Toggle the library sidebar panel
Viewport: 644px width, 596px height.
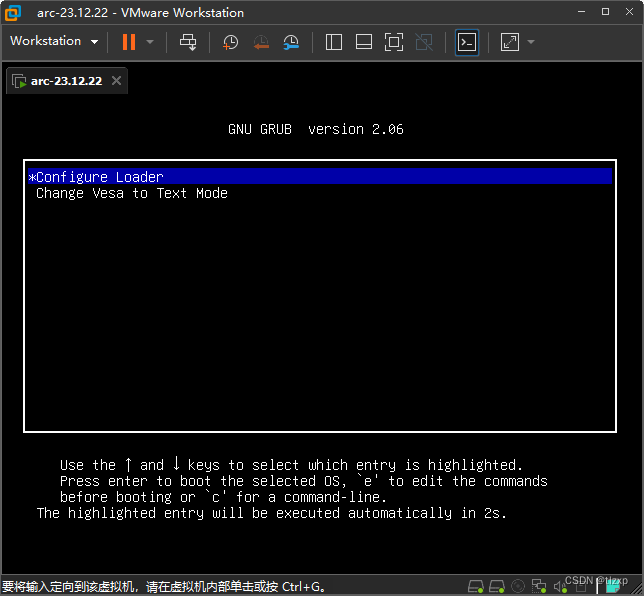pos(334,42)
